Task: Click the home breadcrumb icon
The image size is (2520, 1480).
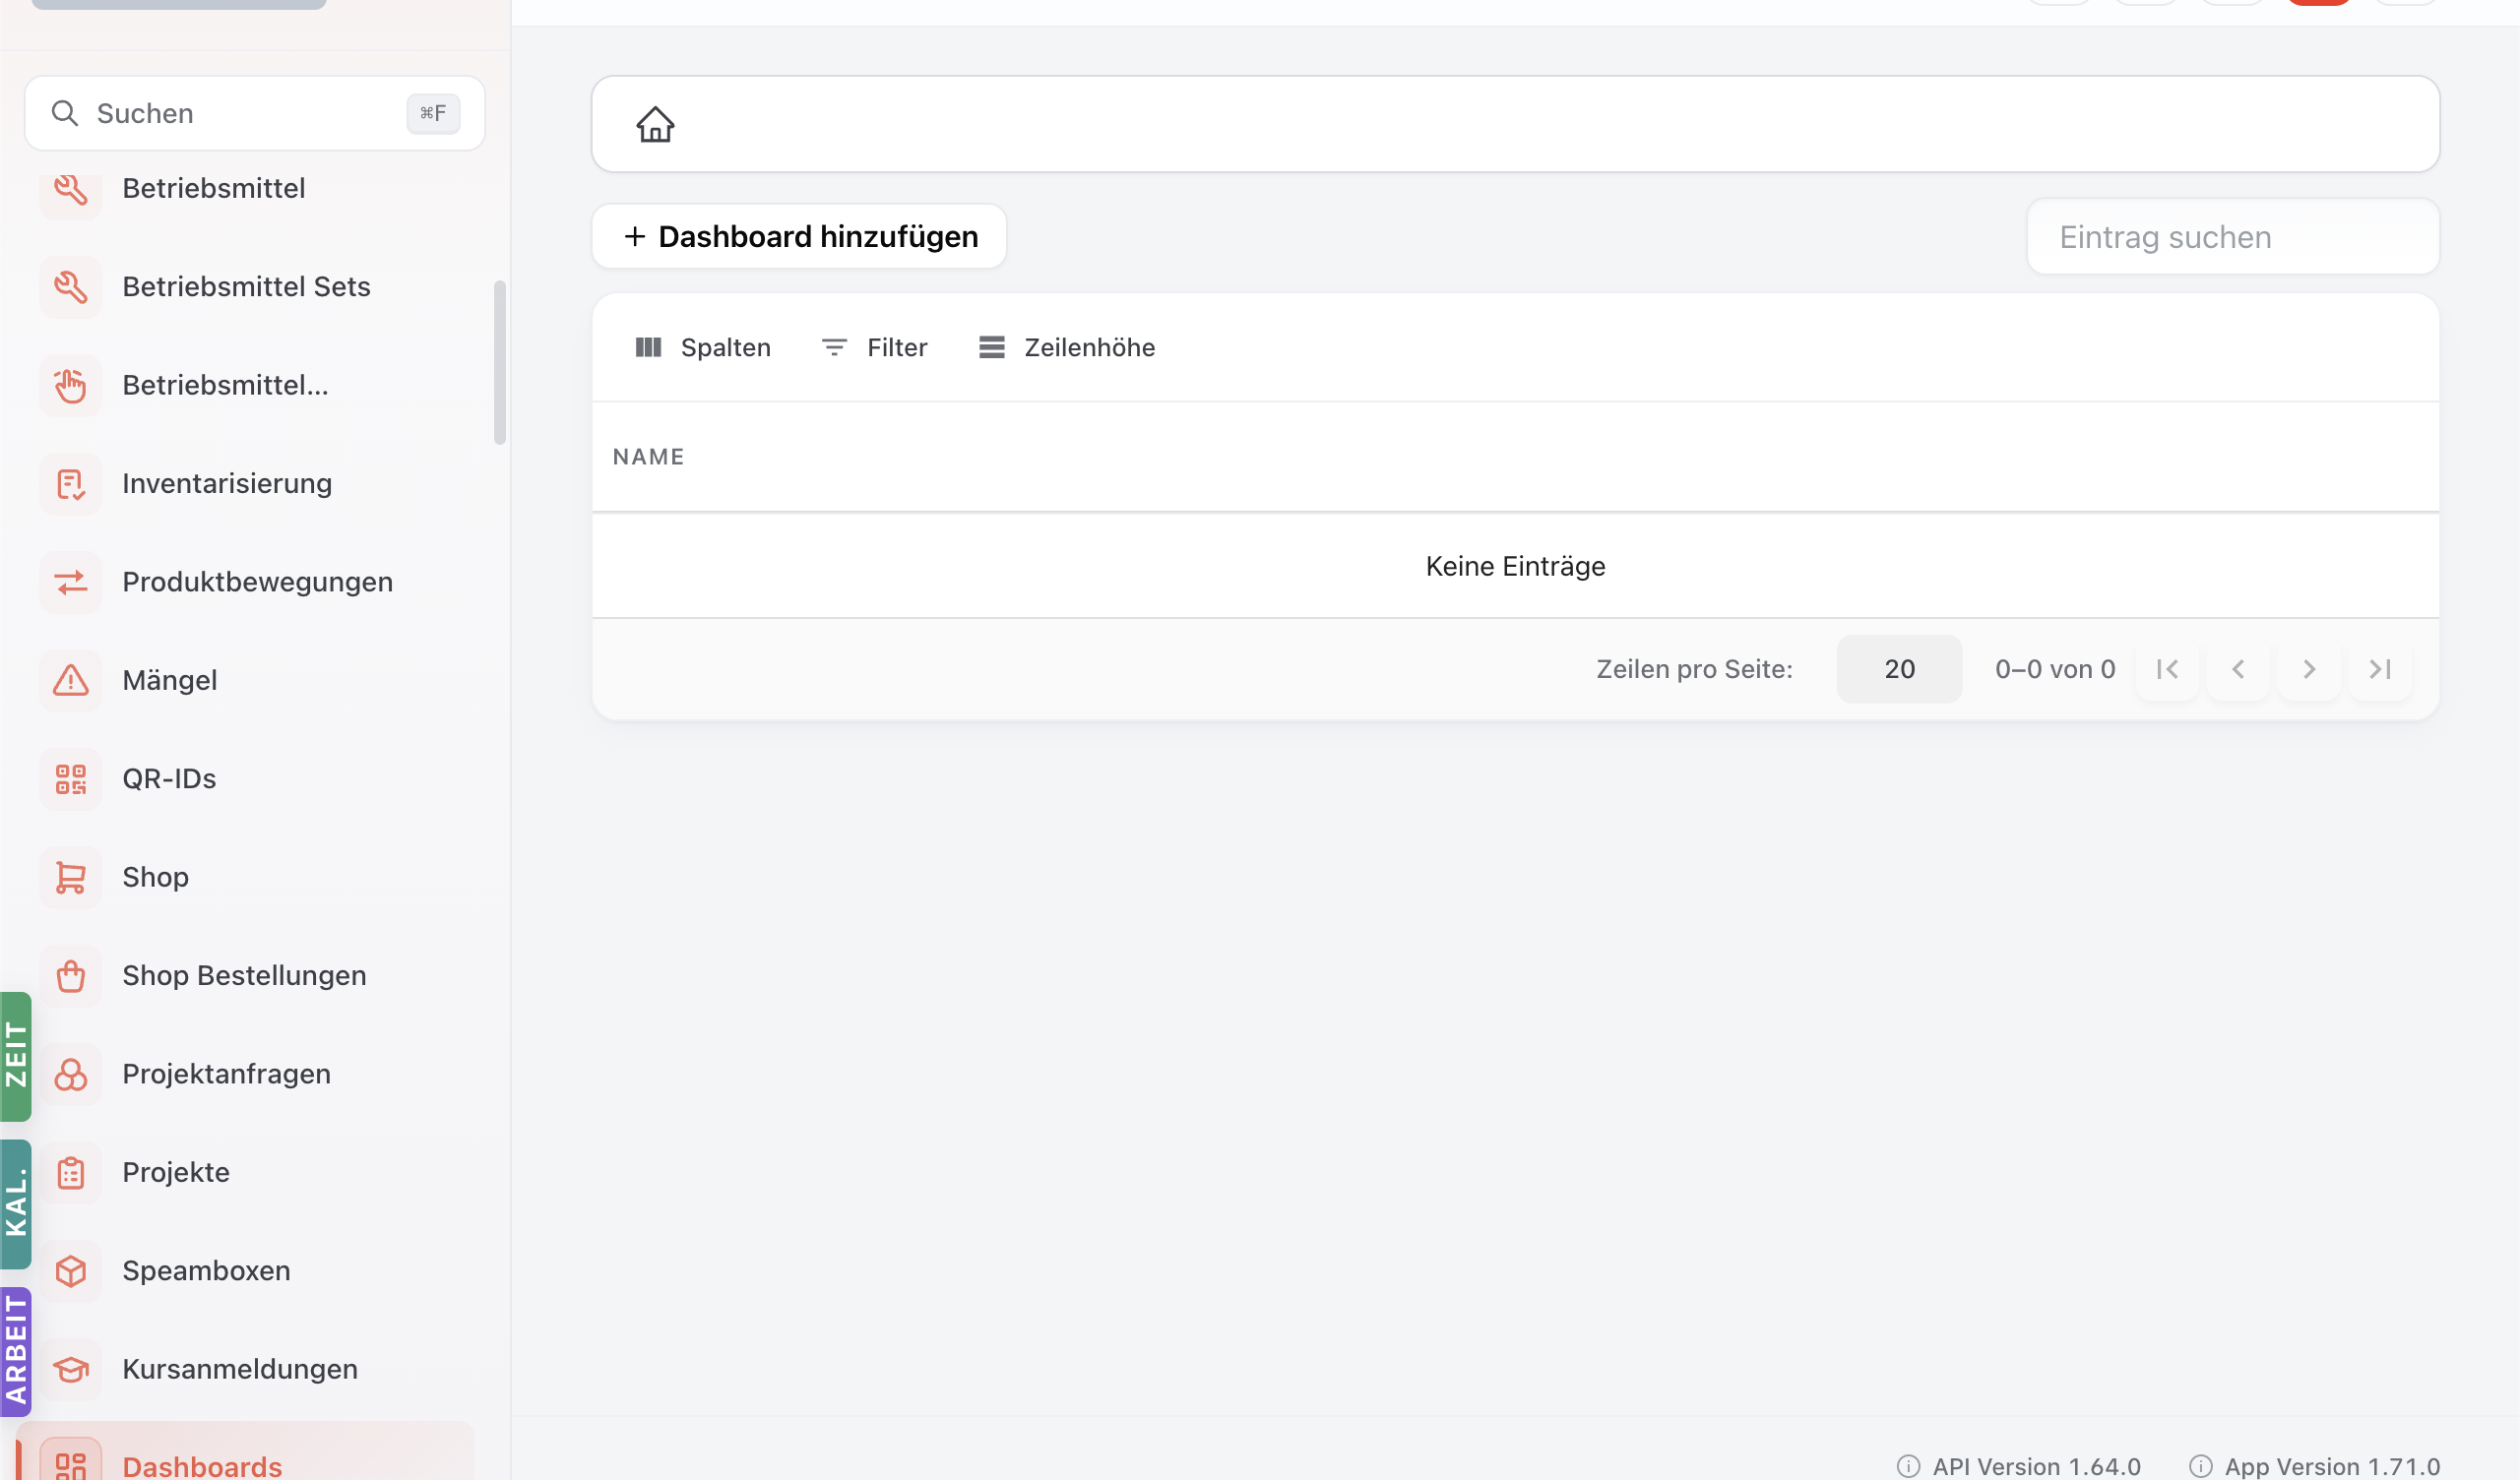Action: pos(655,124)
